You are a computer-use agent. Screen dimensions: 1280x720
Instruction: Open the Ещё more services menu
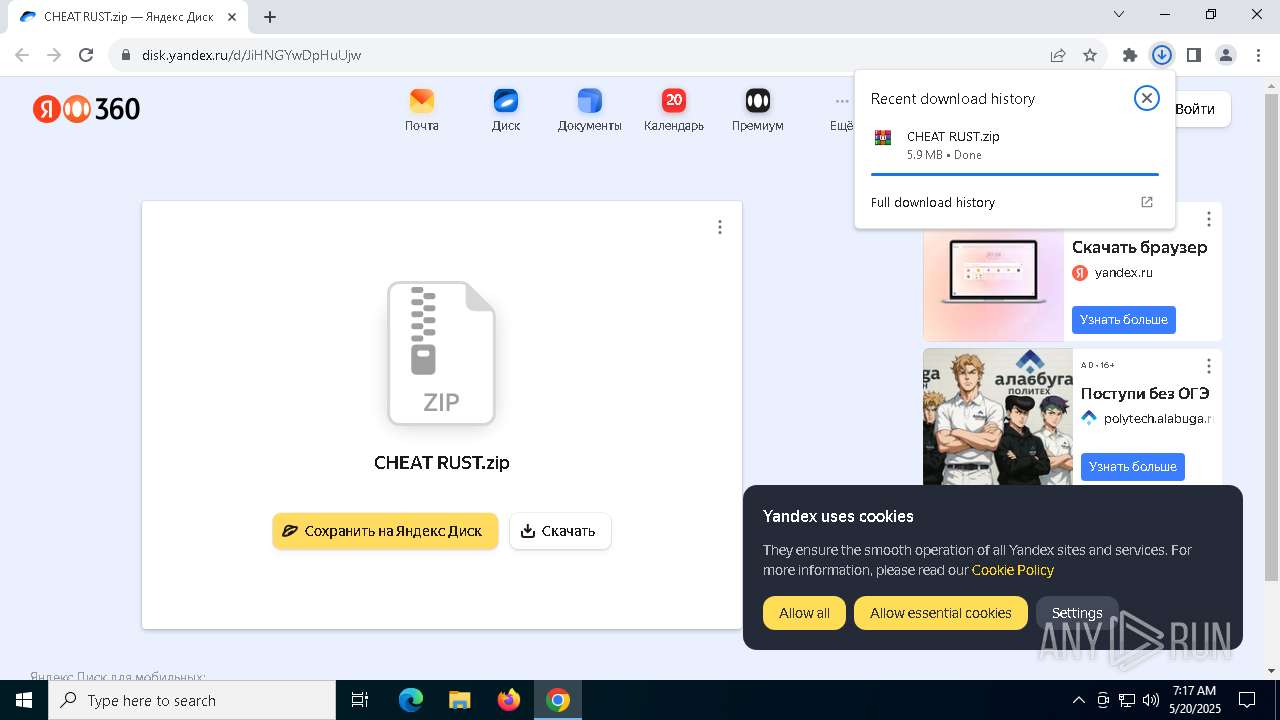click(x=841, y=110)
